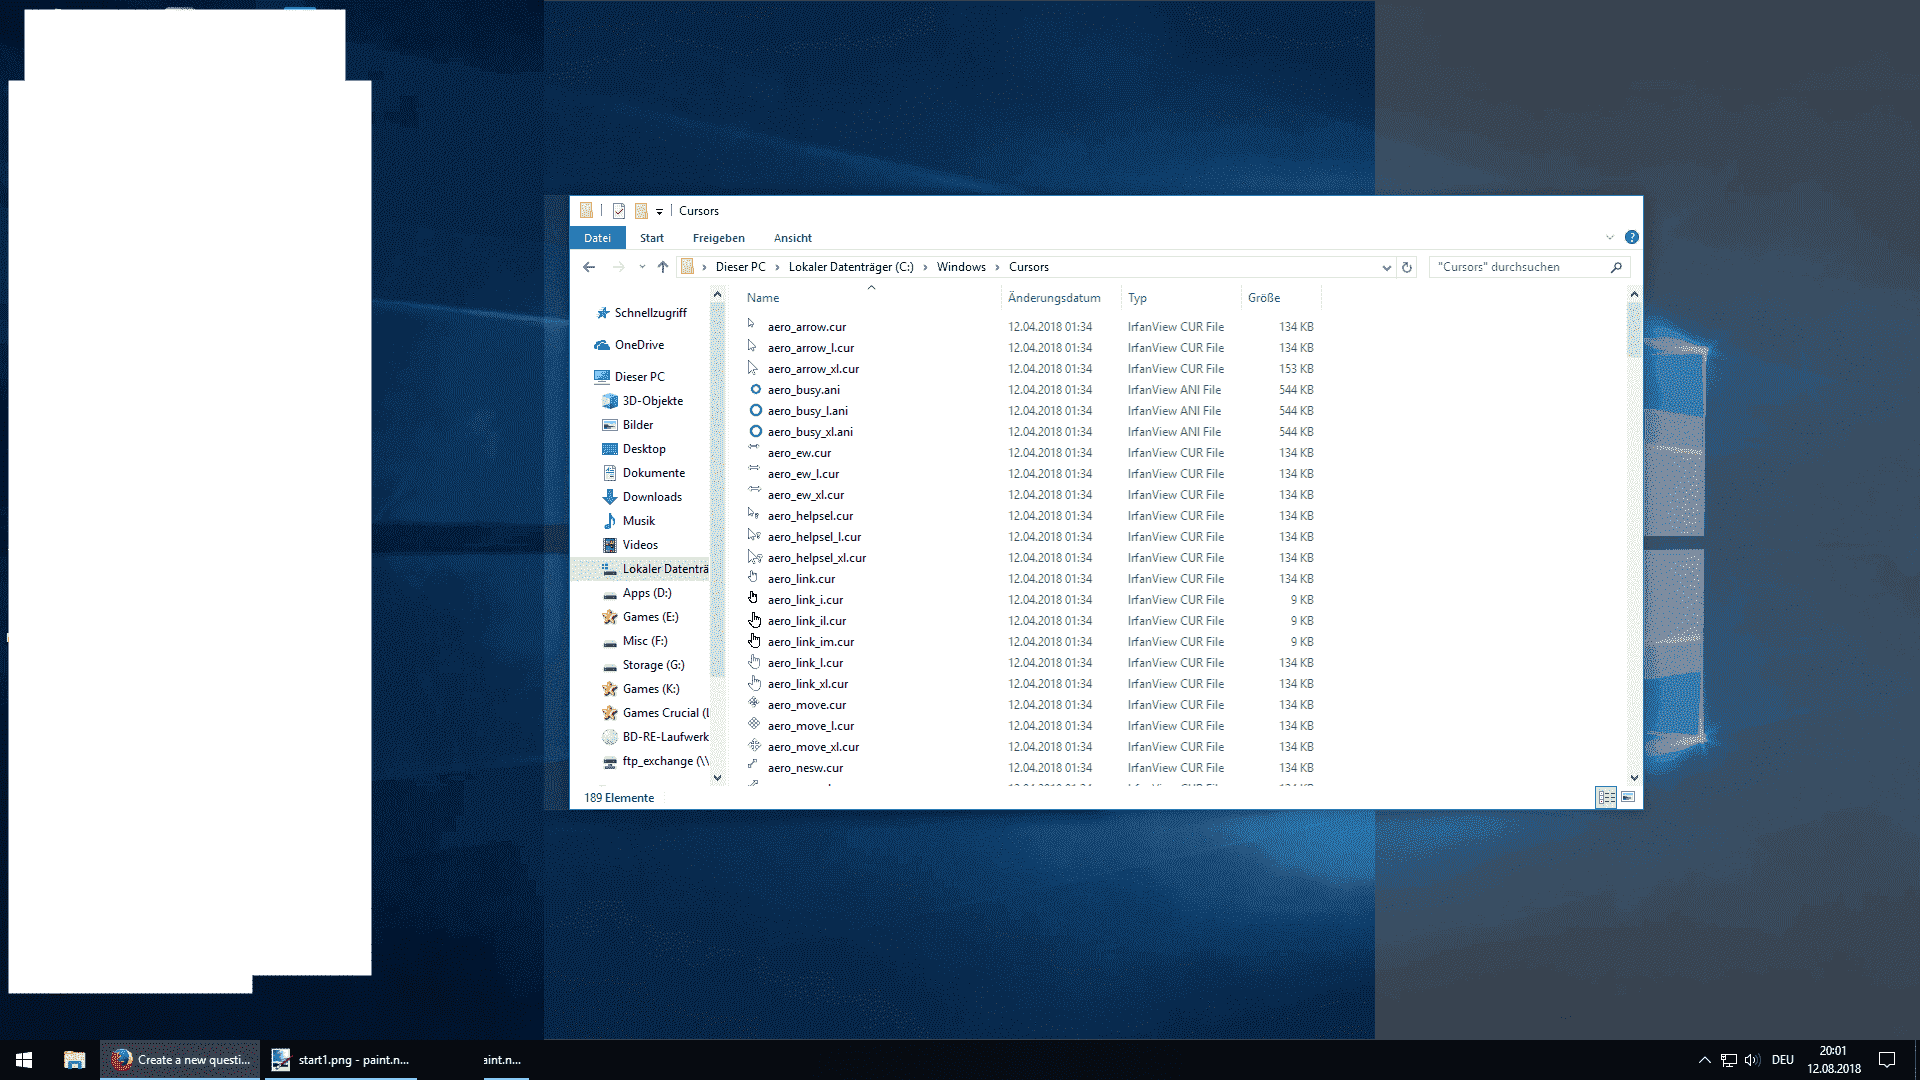Open File Explorer from taskbar
Viewport: 1920px width, 1080px height.
[x=74, y=1060]
